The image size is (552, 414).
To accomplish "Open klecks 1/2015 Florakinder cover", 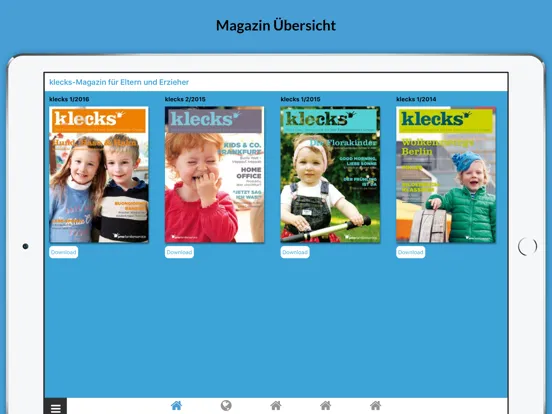I will (x=330, y=175).
